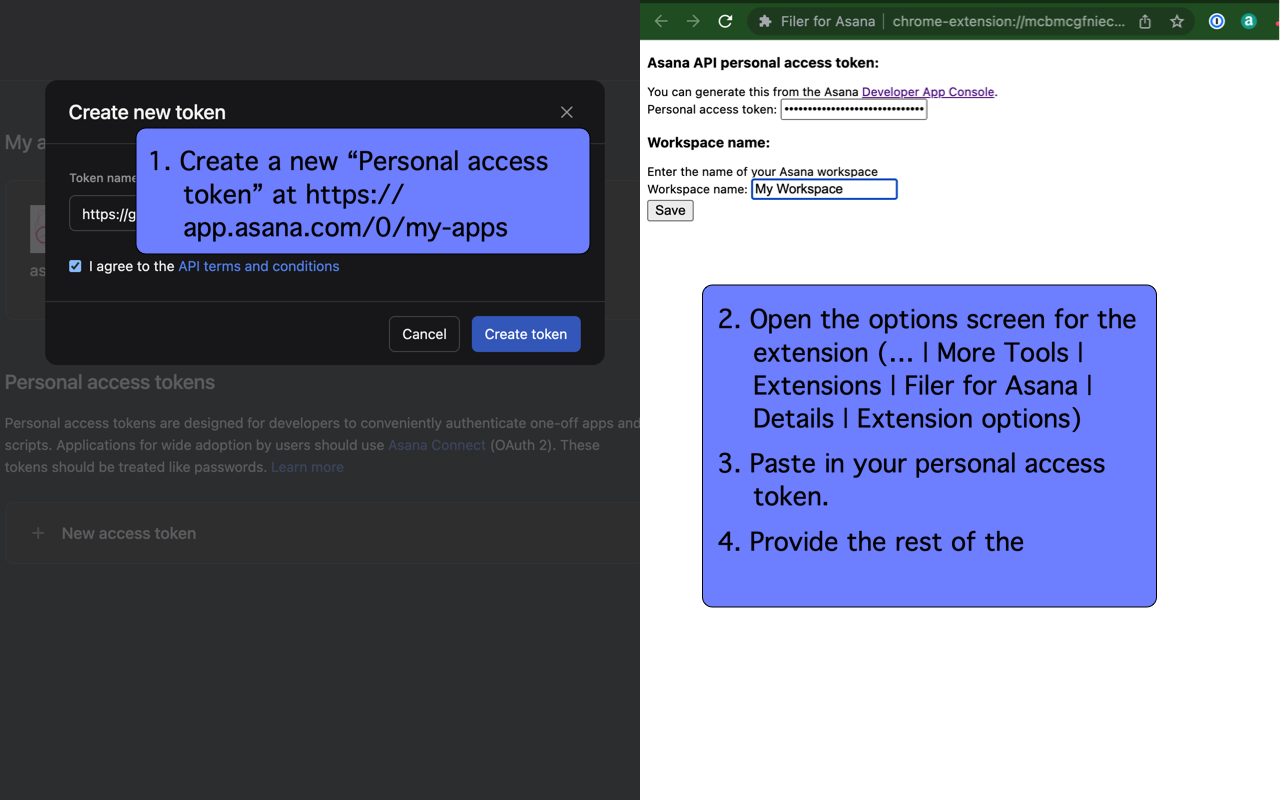
Task: Open the Developer App Console link
Action: click(x=928, y=92)
